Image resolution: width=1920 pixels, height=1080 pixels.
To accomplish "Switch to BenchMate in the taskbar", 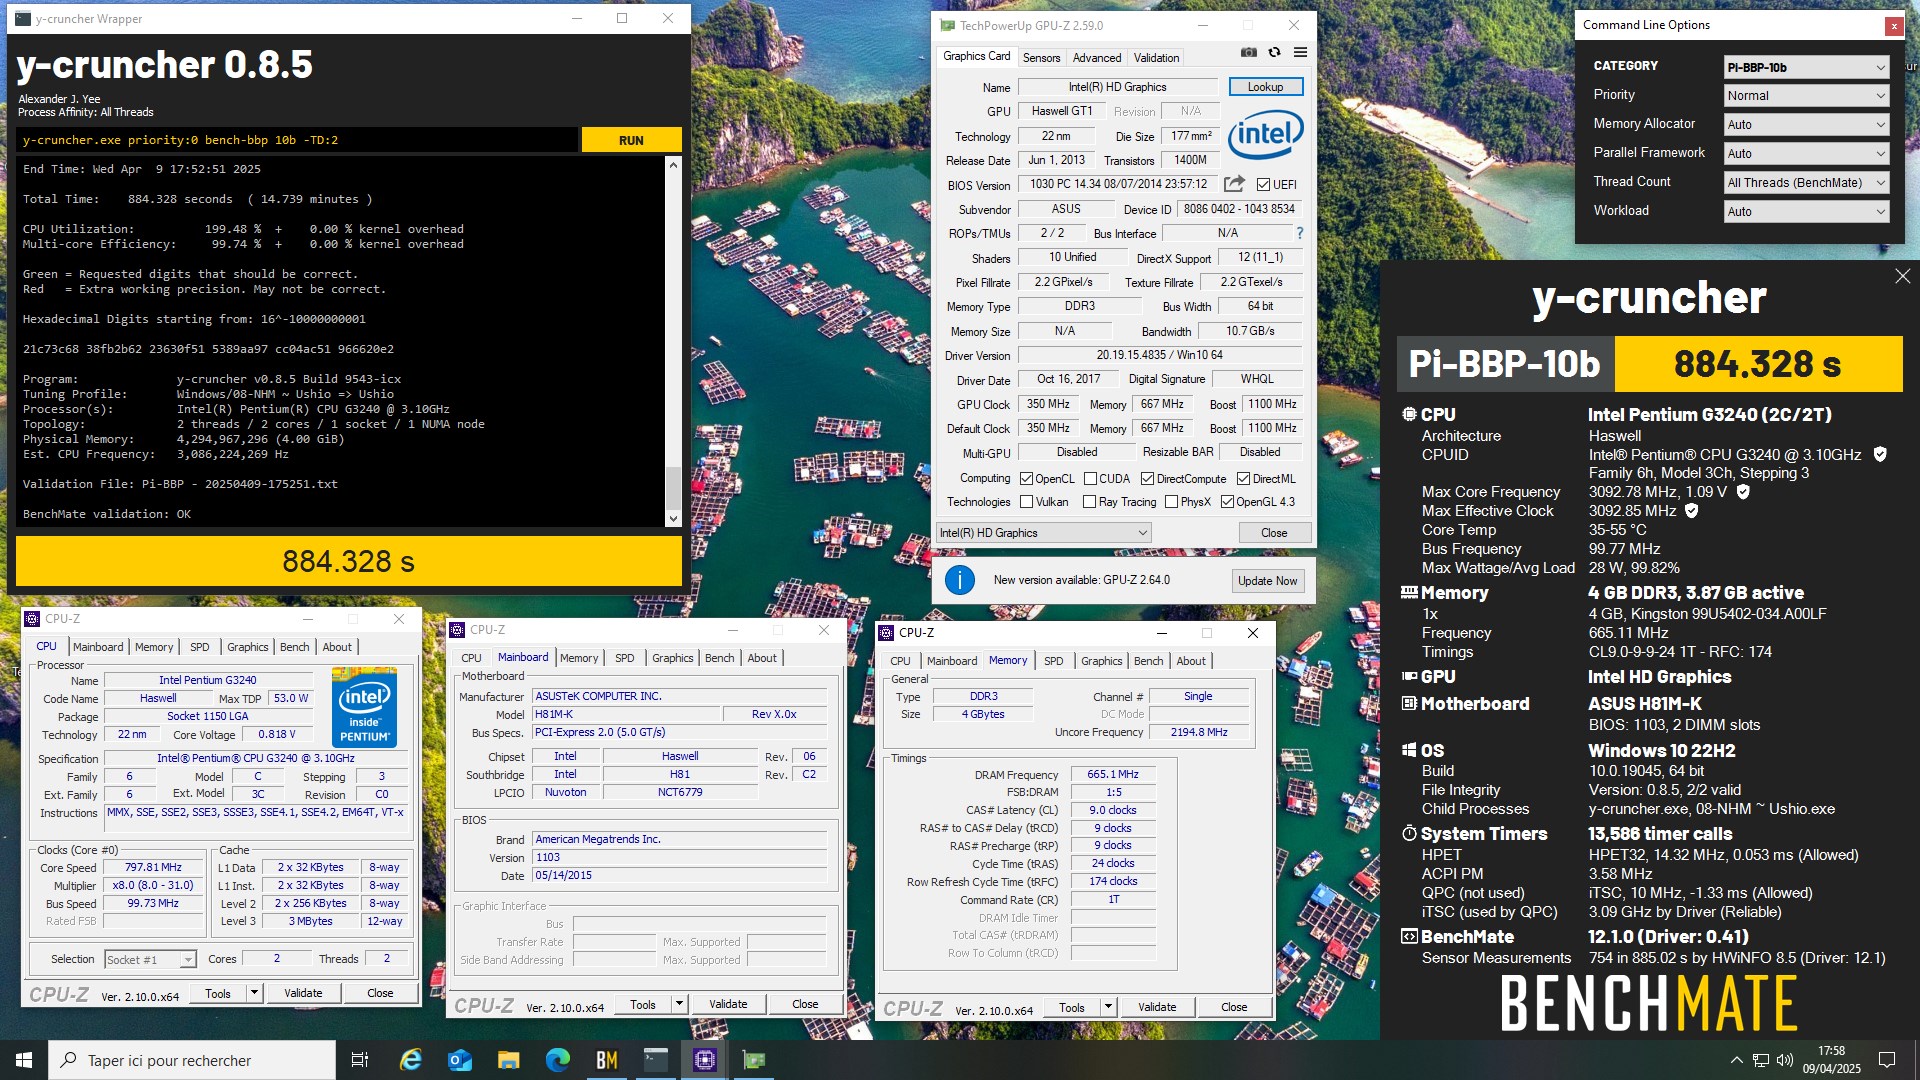I will 606,1060.
